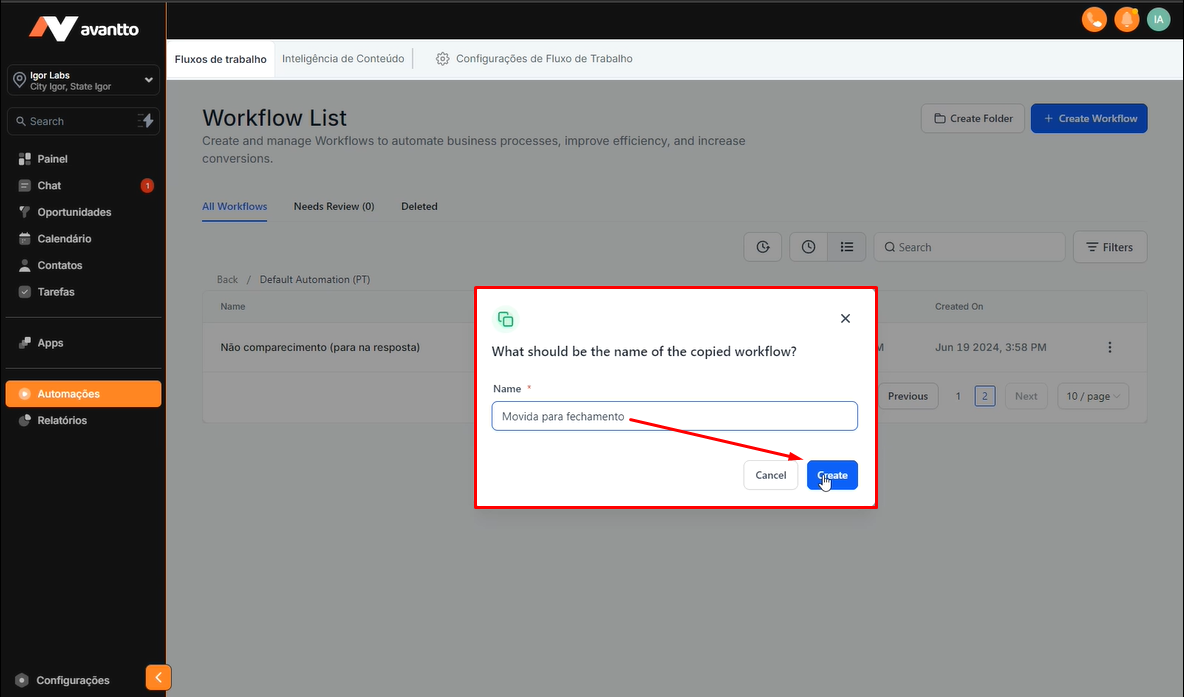The height and width of the screenshot is (697, 1184).
Task: Open the Filters panel
Action: click(x=1109, y=247)
